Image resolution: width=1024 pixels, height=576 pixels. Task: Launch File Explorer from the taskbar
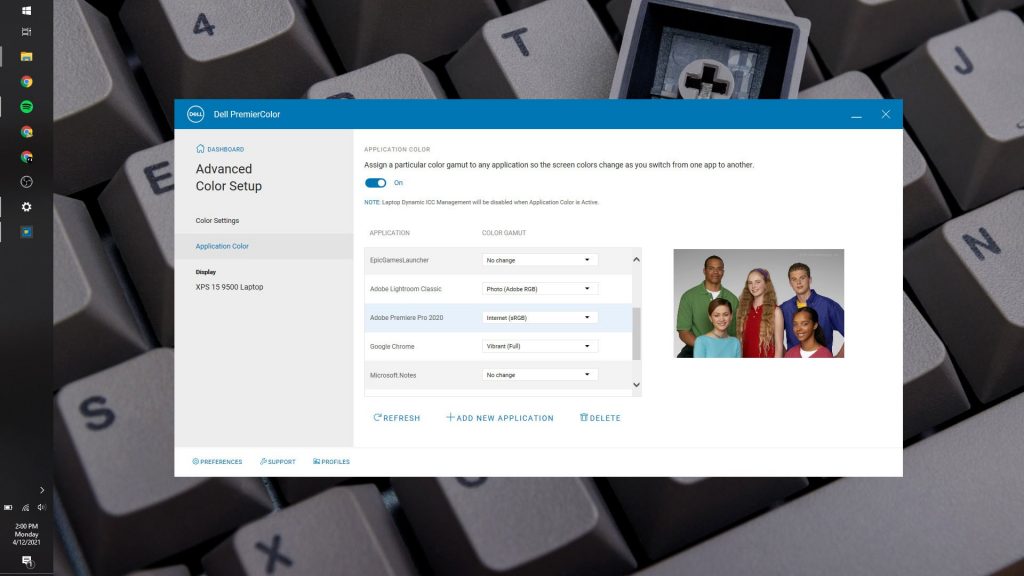[26, 57]
